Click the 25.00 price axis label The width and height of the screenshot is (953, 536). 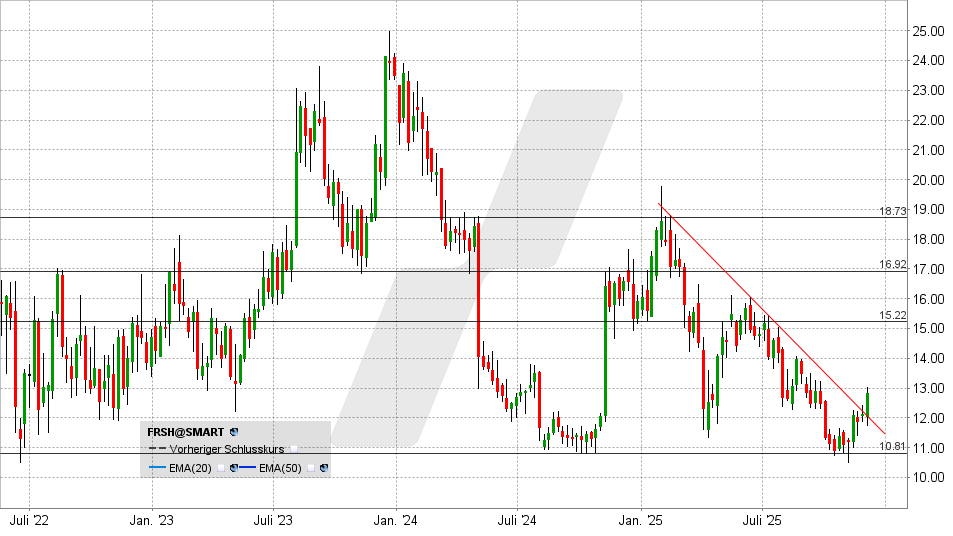[928, 30]
